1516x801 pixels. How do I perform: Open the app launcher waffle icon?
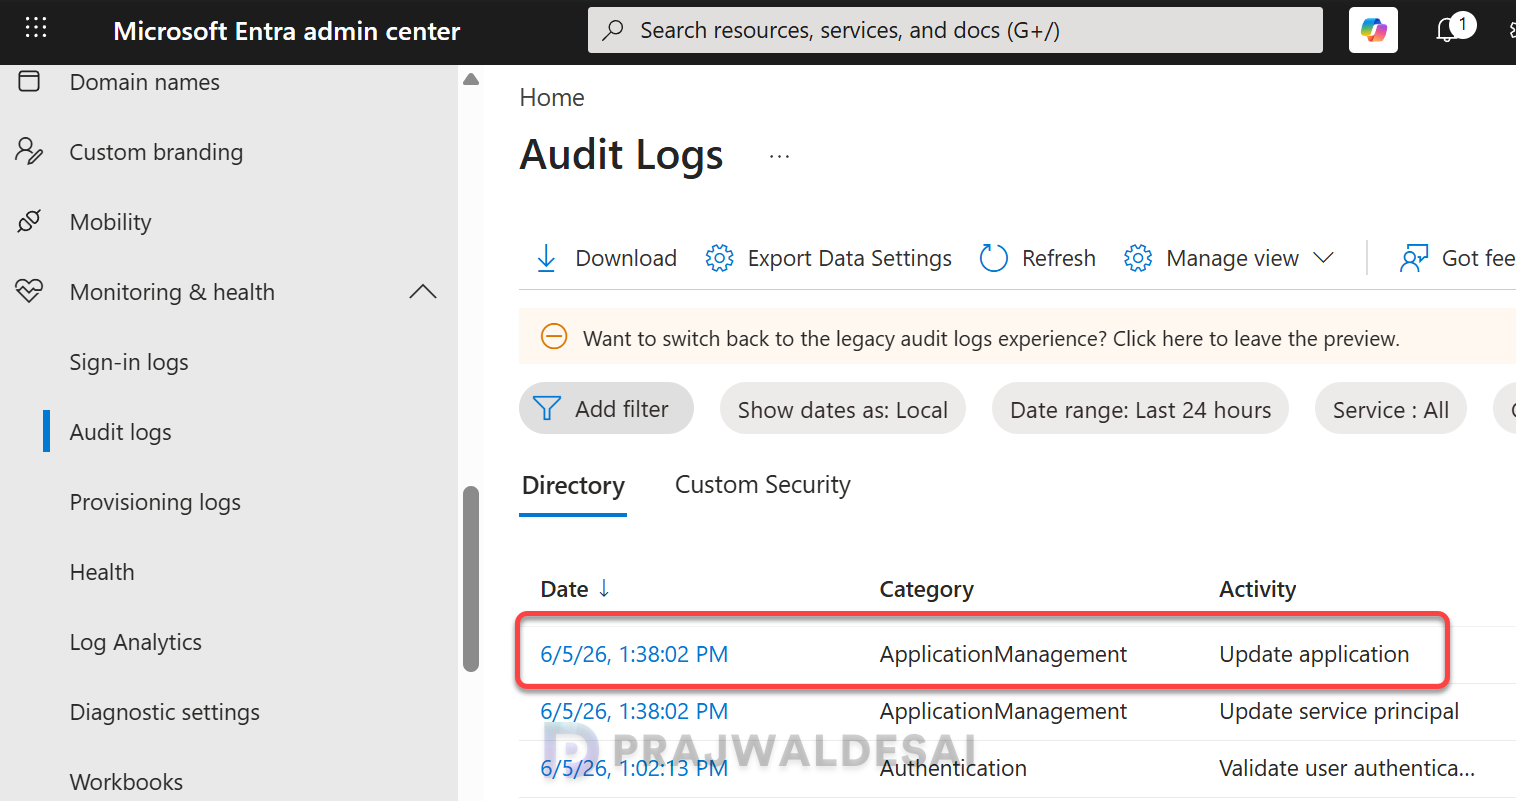[x=36, y=28]
